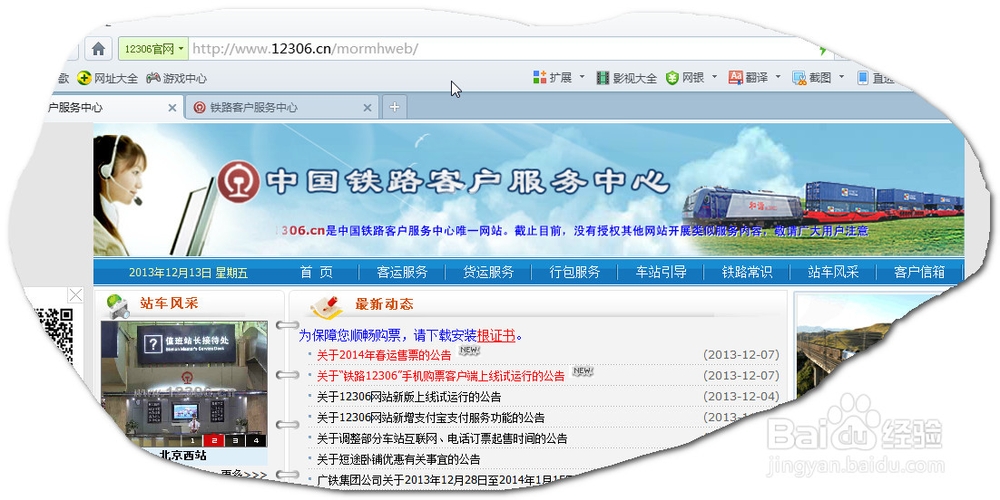1000x500 pixels.
Task: Click the 扩展 extensions icon
Action: pos(540,78)
